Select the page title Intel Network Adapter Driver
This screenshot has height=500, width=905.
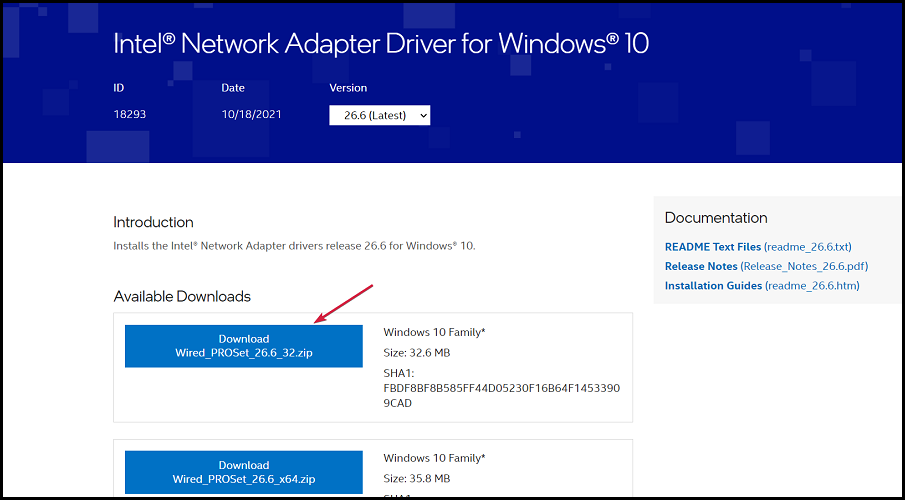[x=381, y=43]
